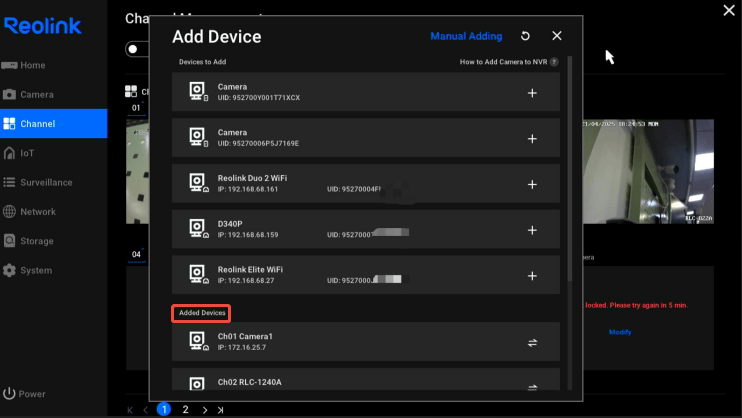Click the Added Devices heading
742x418 pixels.
click(202, 313)
